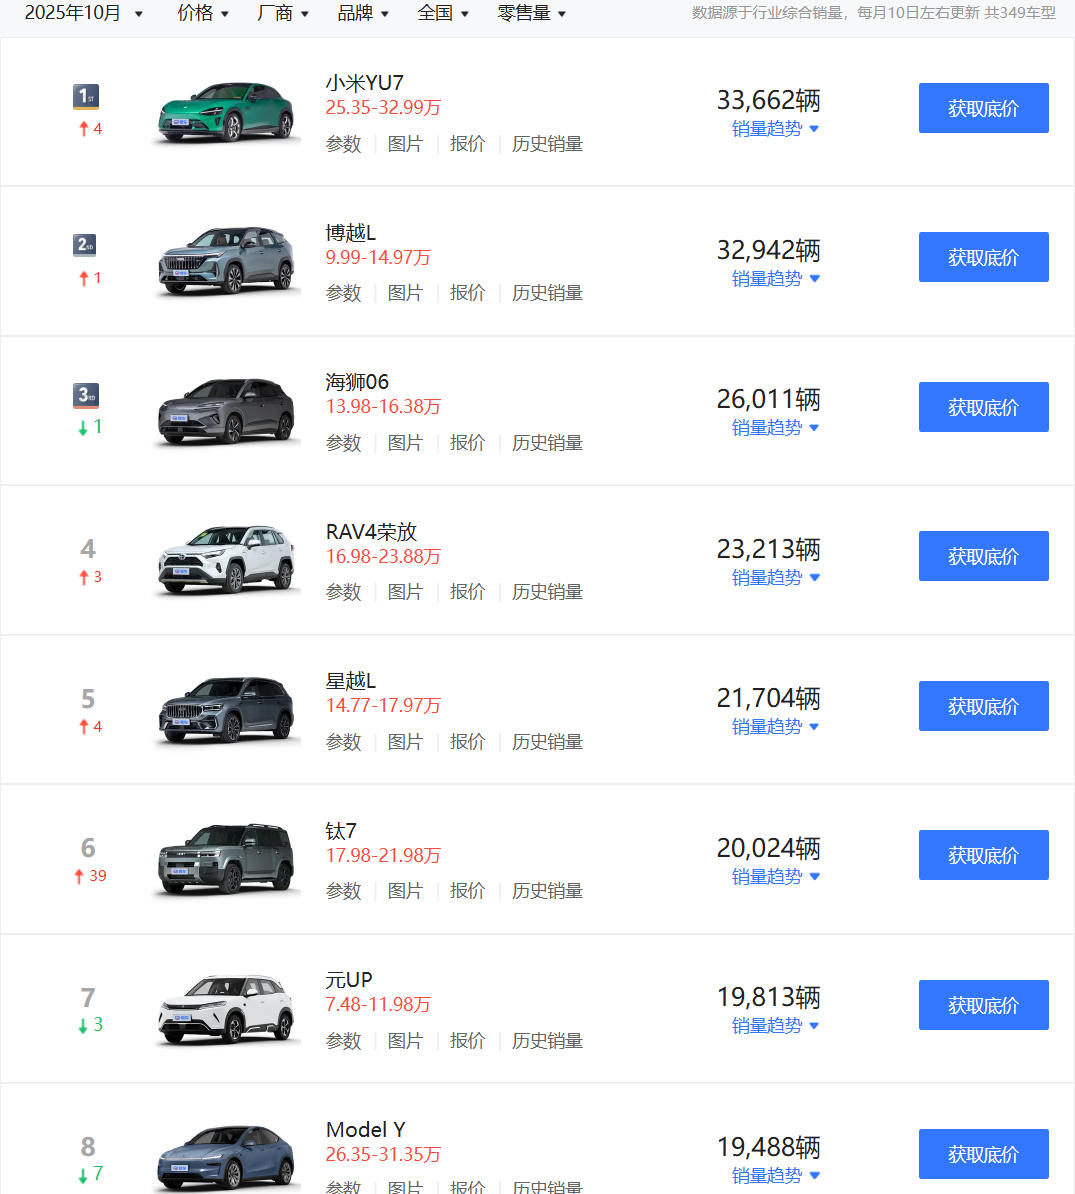Expand the 价格 filter dropdown
1075x1194 pixels.
(x=203, y=13)
